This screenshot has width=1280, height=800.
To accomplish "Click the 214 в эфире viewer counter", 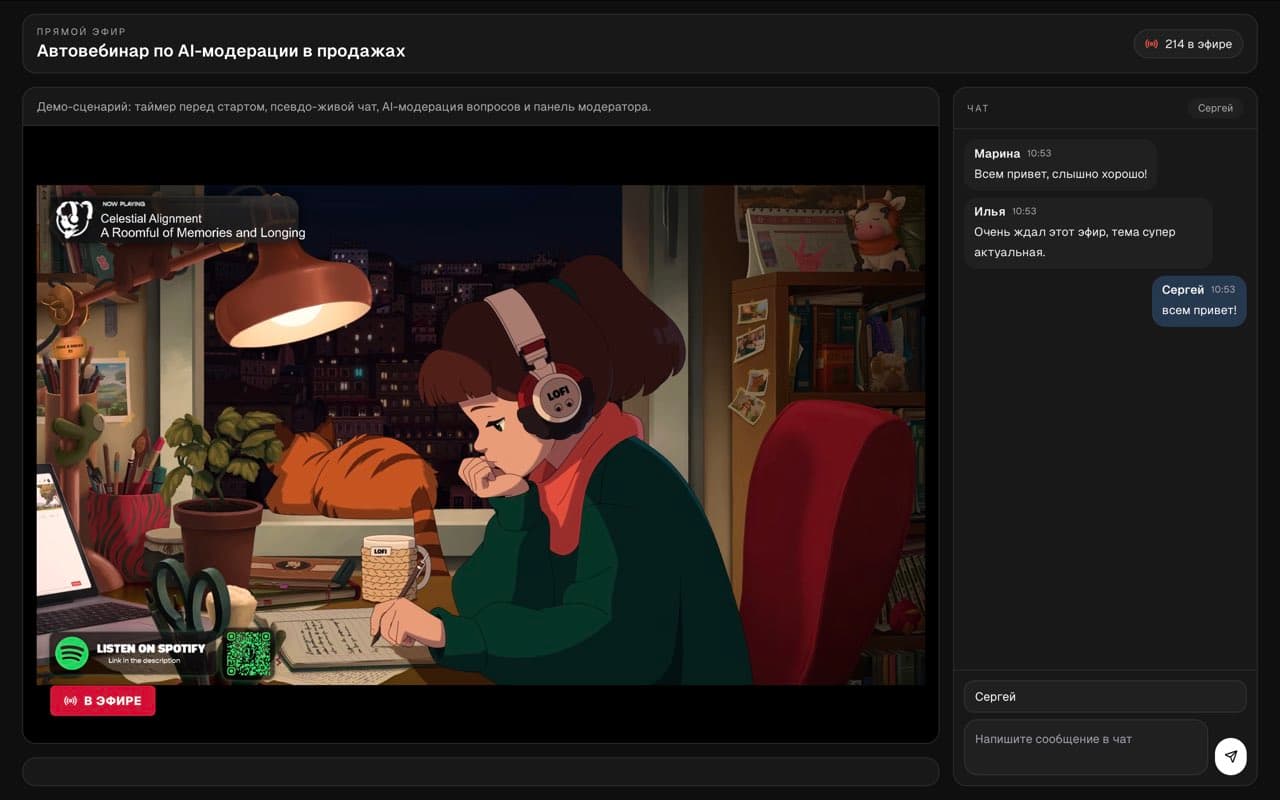I will [x=1189, y=44].
